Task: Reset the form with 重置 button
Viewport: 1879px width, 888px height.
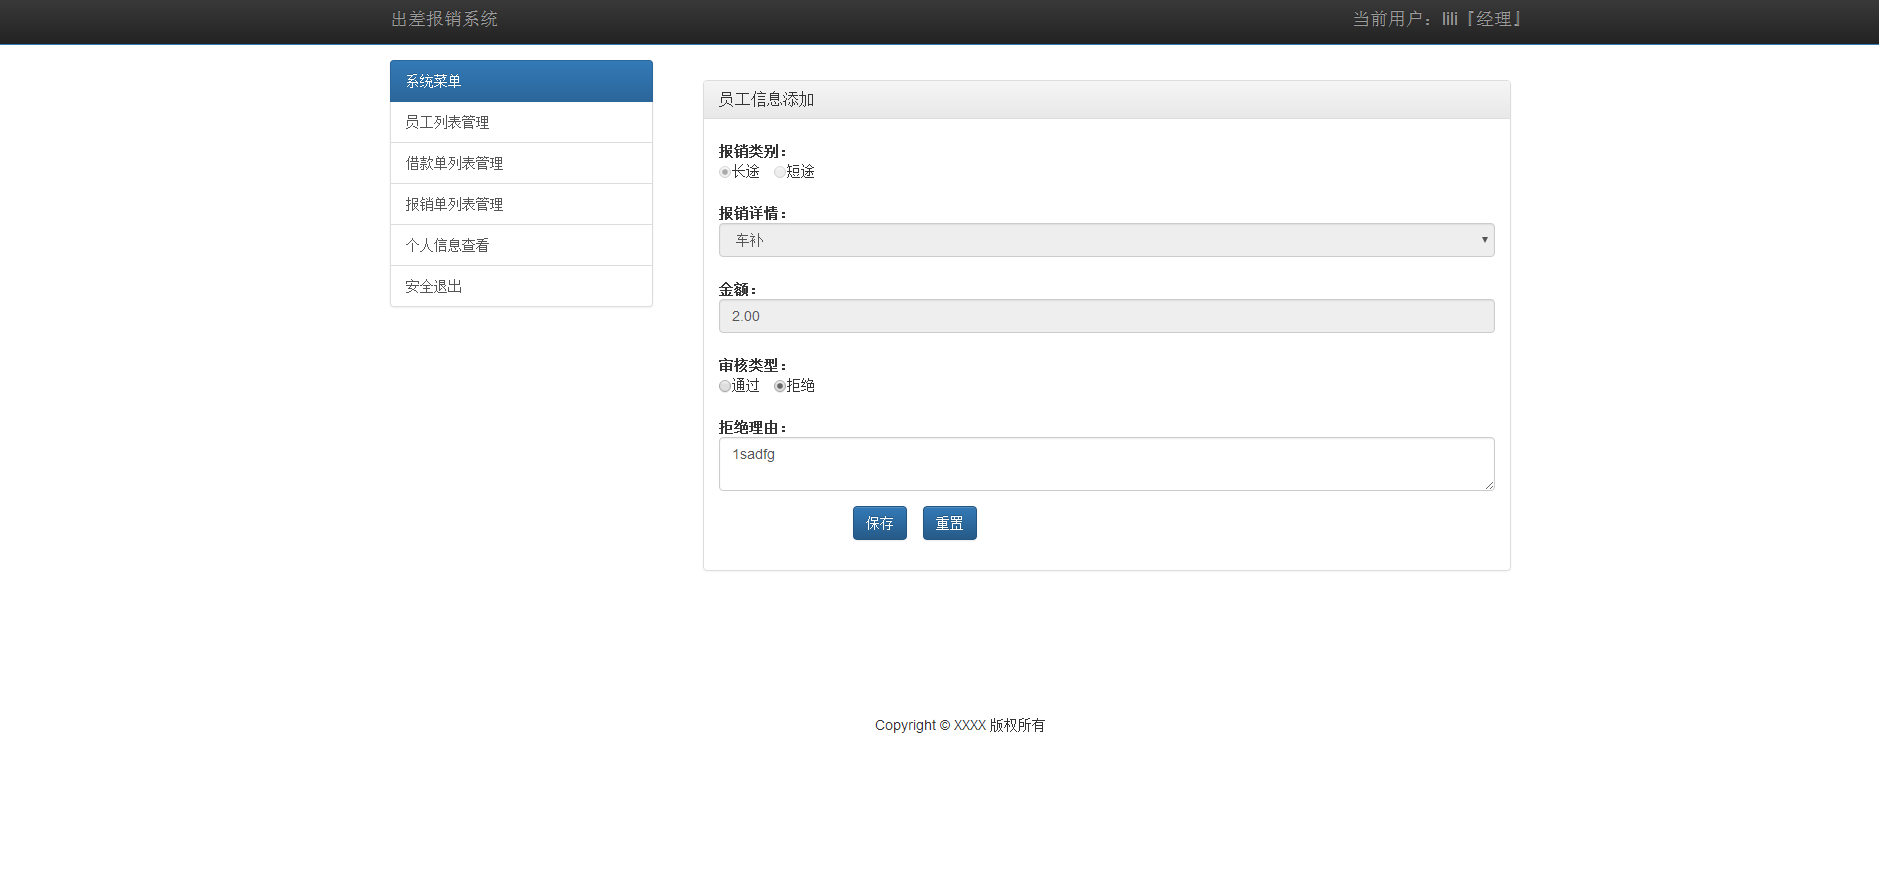Action: click(949, 523)
